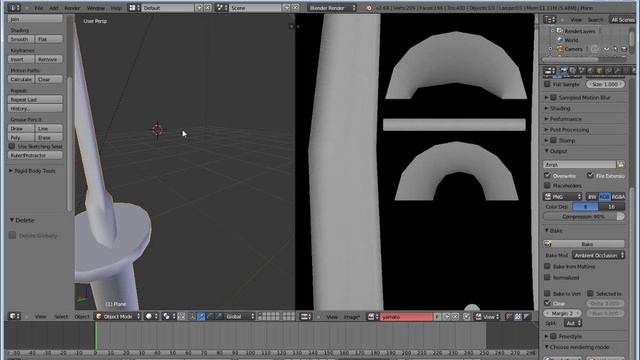Image resolution: width=640 pixels, height=360 pixels.
Task: Select the World outliner row
Action: (x=571, y=40)
